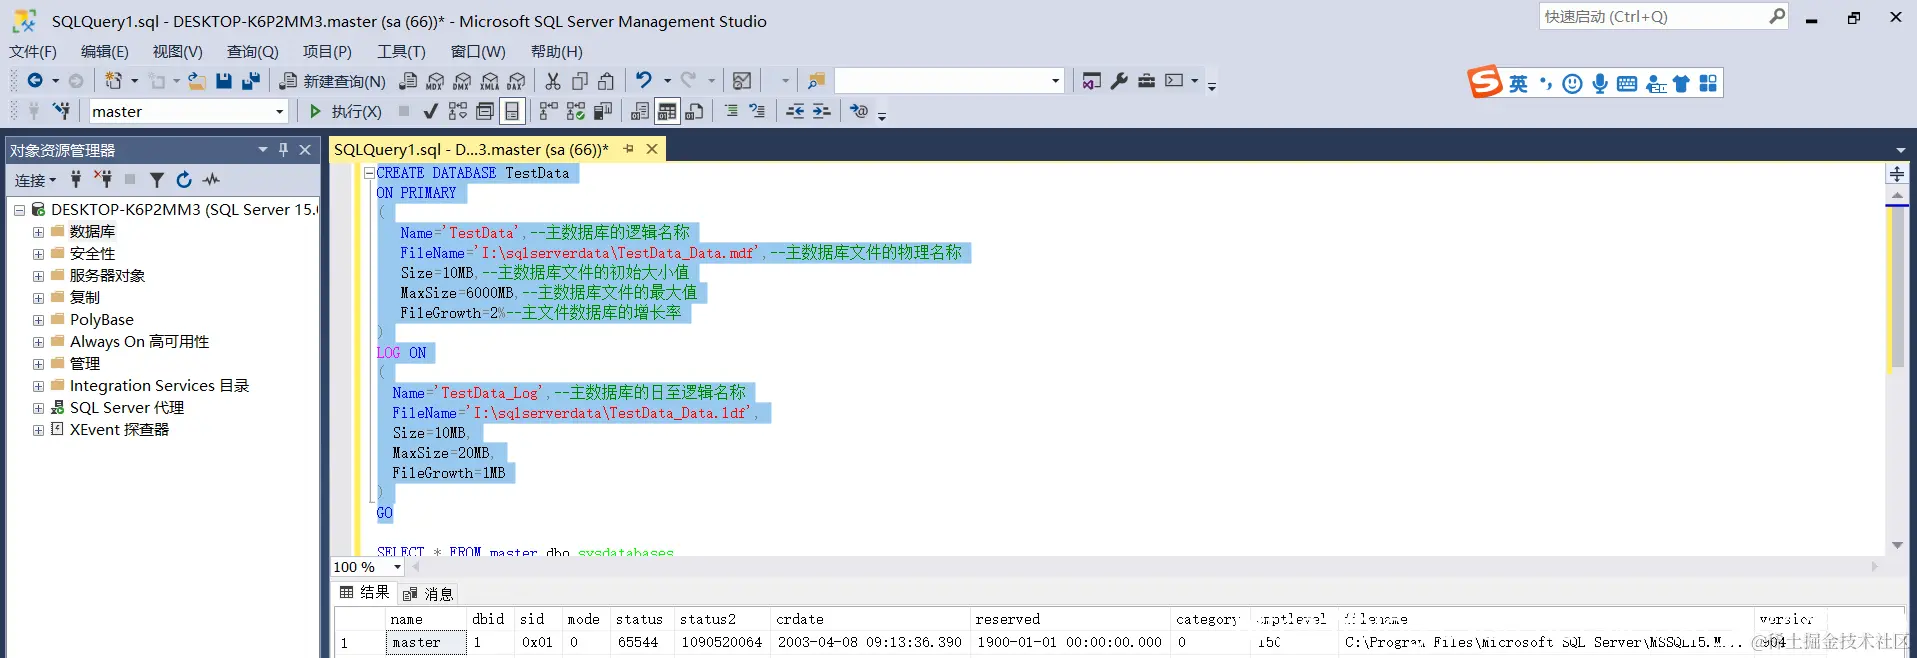Click the 执行(X) execute button
Screen dimensions: 1917x658
click(345, 111)
